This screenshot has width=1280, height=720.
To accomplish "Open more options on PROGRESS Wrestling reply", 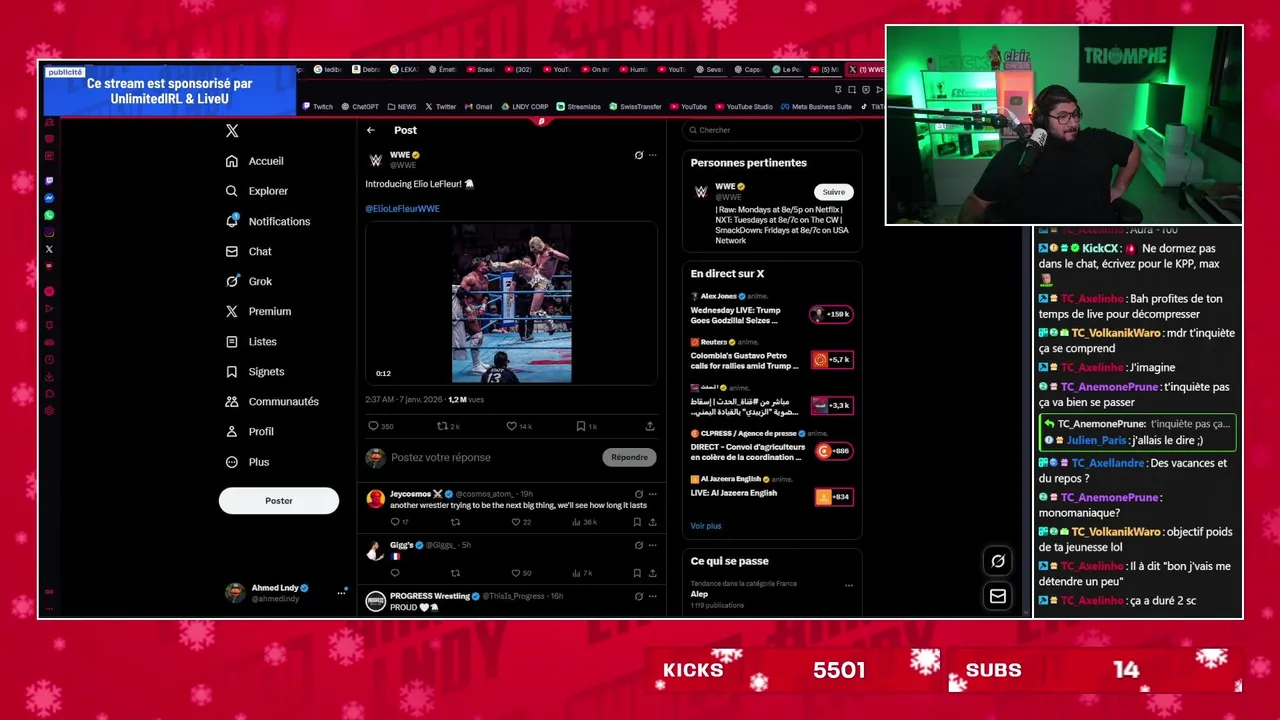I will point(653,596).
